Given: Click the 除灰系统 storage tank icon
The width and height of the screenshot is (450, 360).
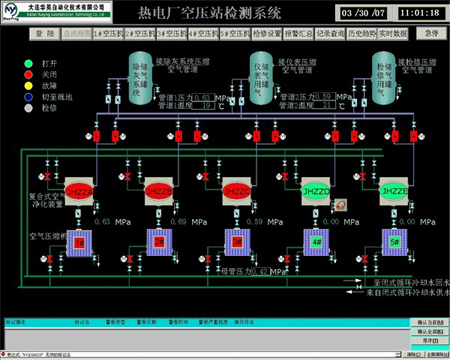Looking at the screenshot, I should [140, 78].
